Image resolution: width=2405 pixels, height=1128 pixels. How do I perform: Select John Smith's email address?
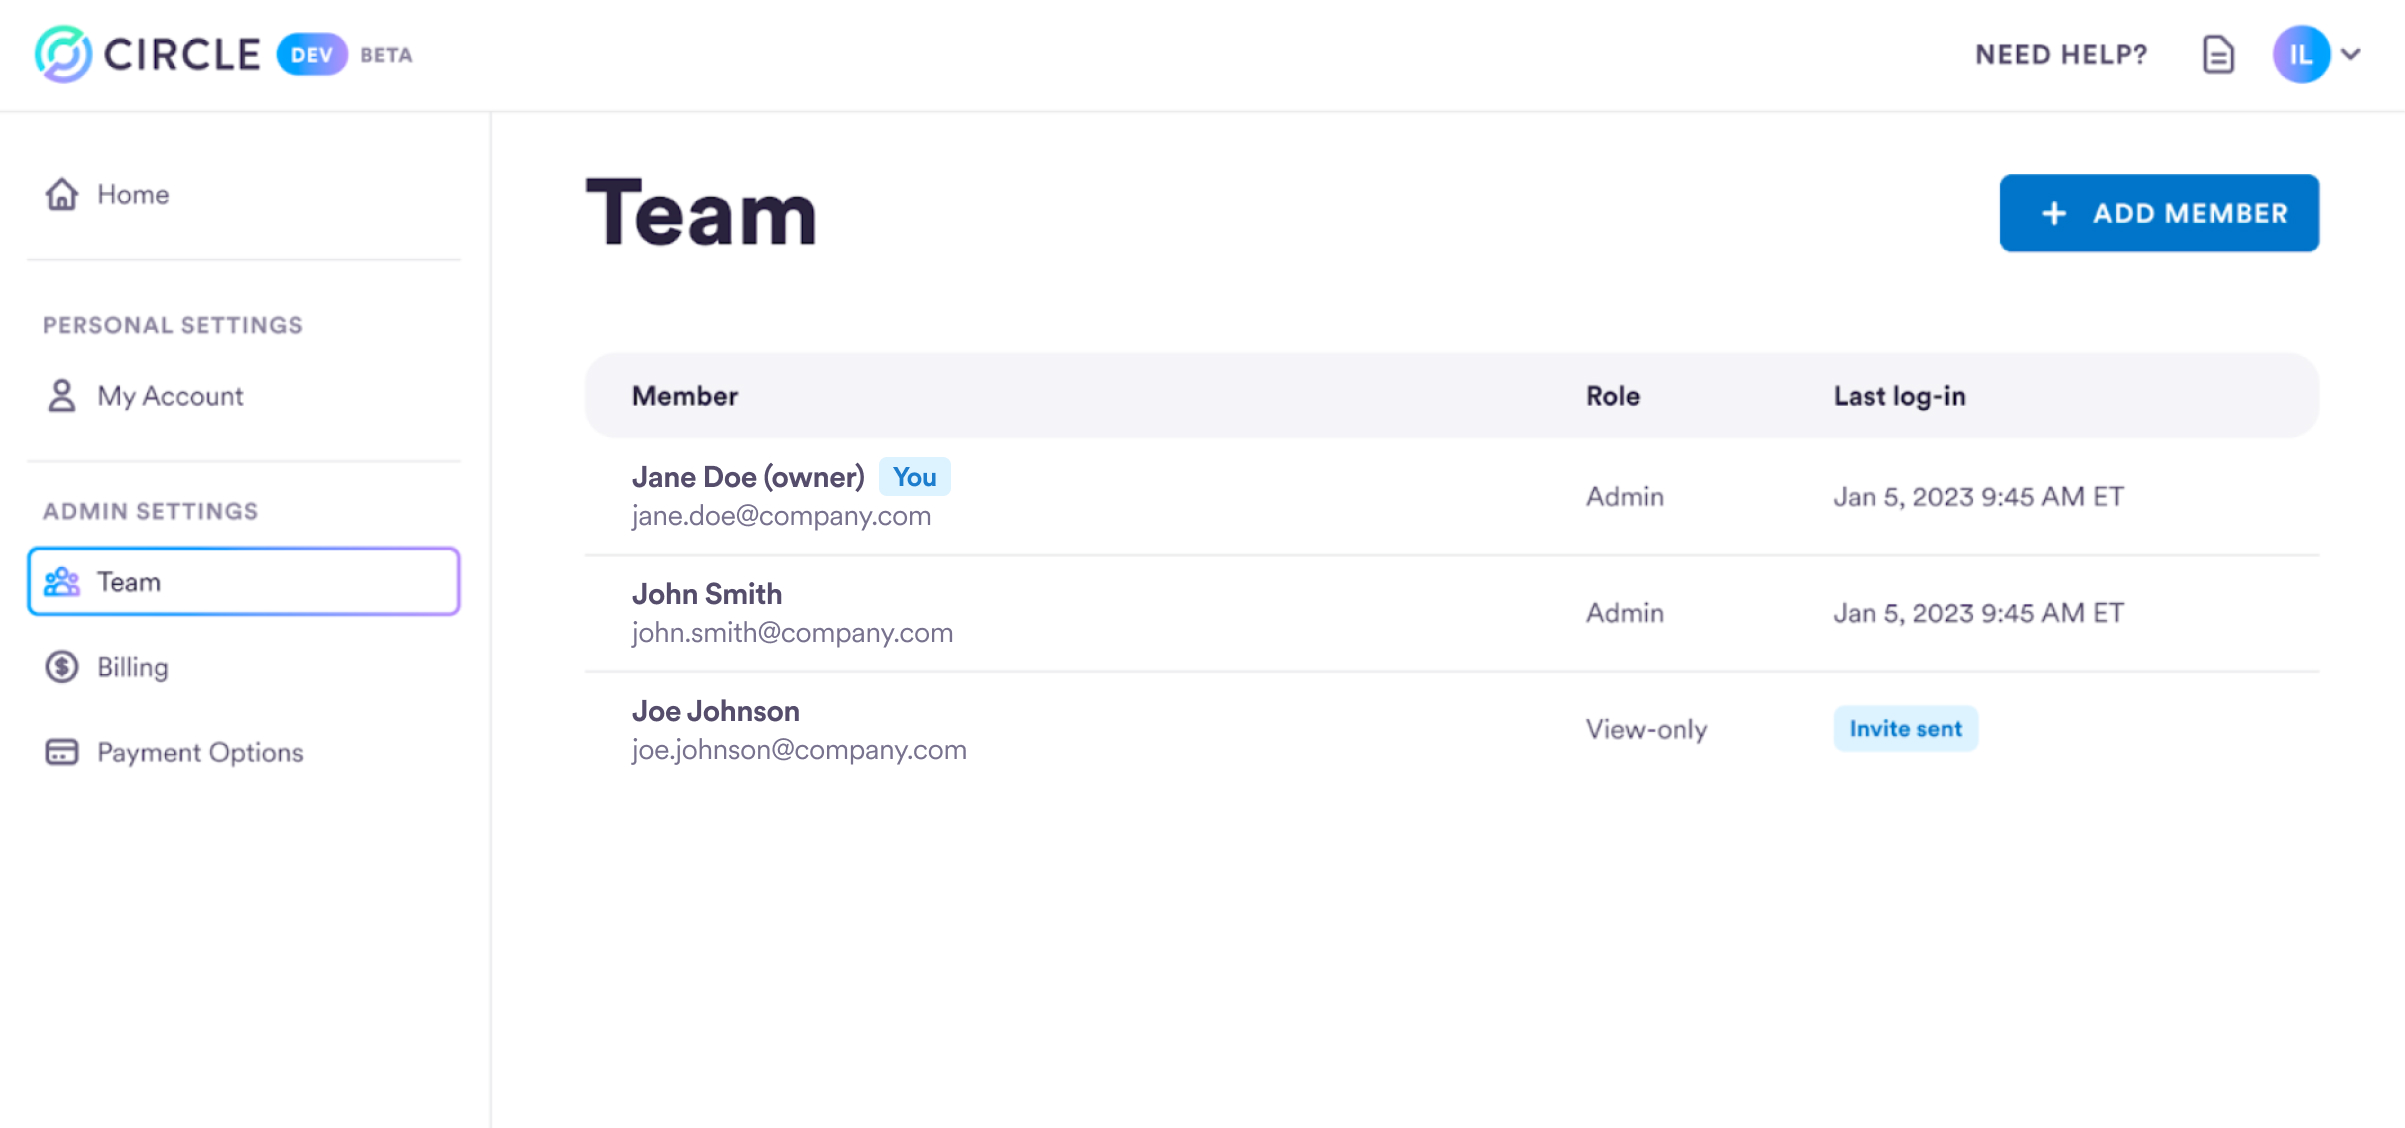point(791,632)
